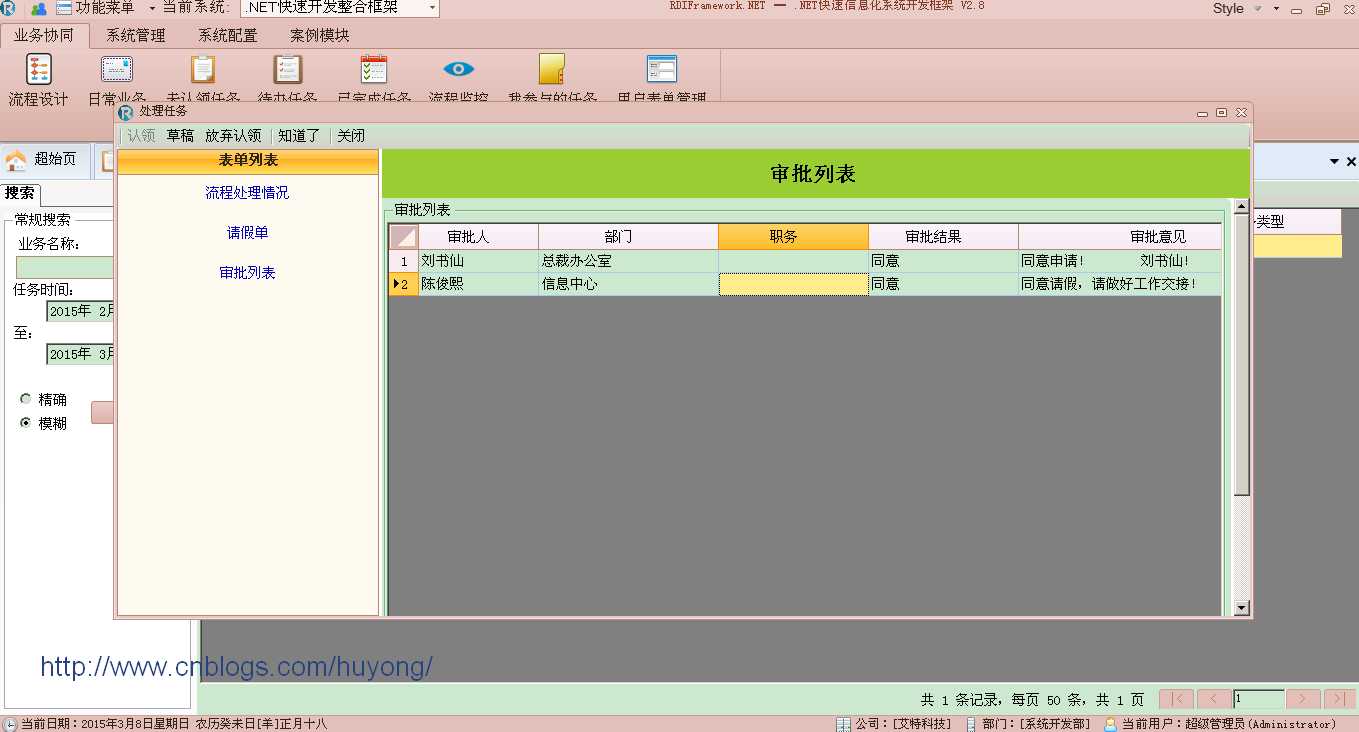Click highlighted empty 职务 cell for 陈俊熙
Screen dimensions: 1359x732
(x=793, y=284)
